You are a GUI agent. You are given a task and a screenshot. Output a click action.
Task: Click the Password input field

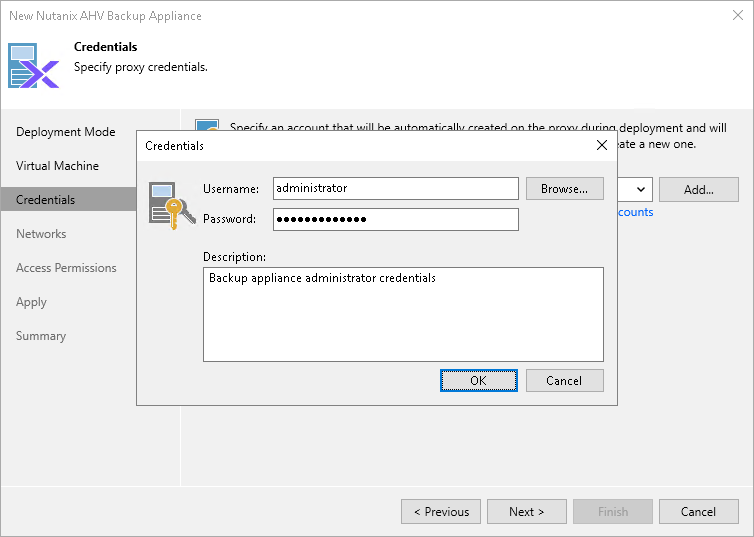pos(395,219)
